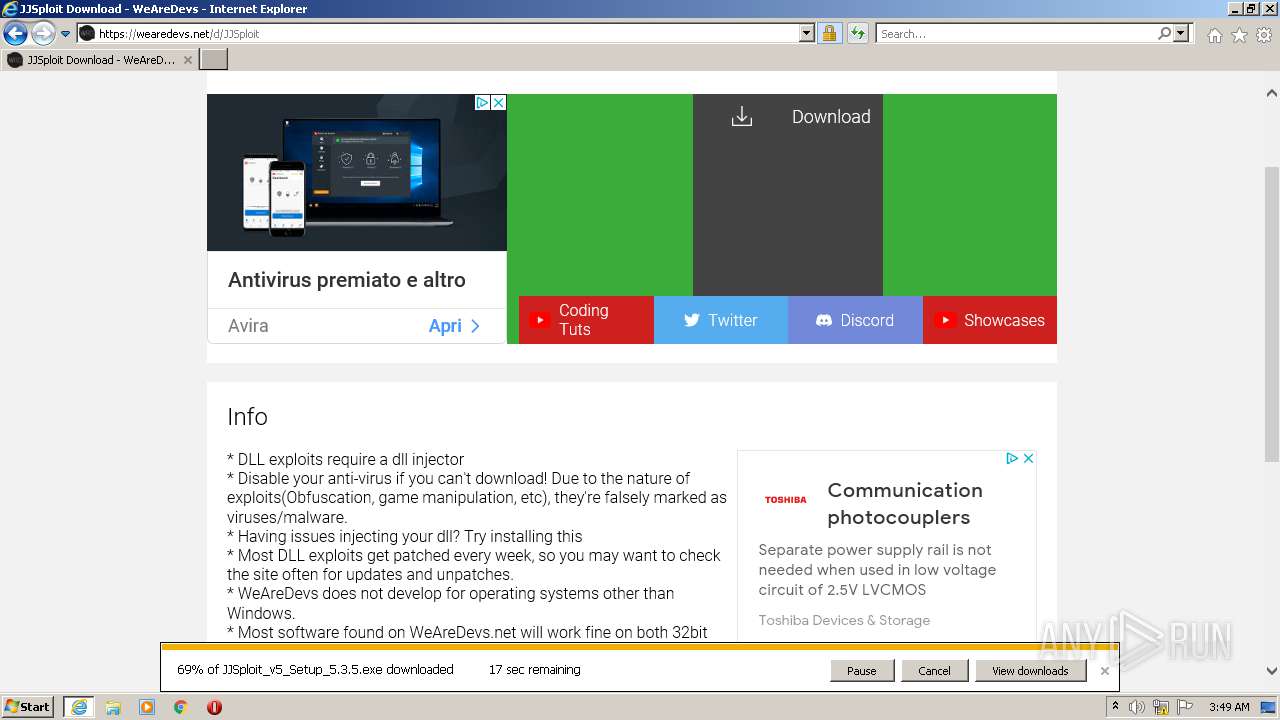Click the Toshiba logo in ad
The image size is (1280, 720).
click(x=785, y=500)
